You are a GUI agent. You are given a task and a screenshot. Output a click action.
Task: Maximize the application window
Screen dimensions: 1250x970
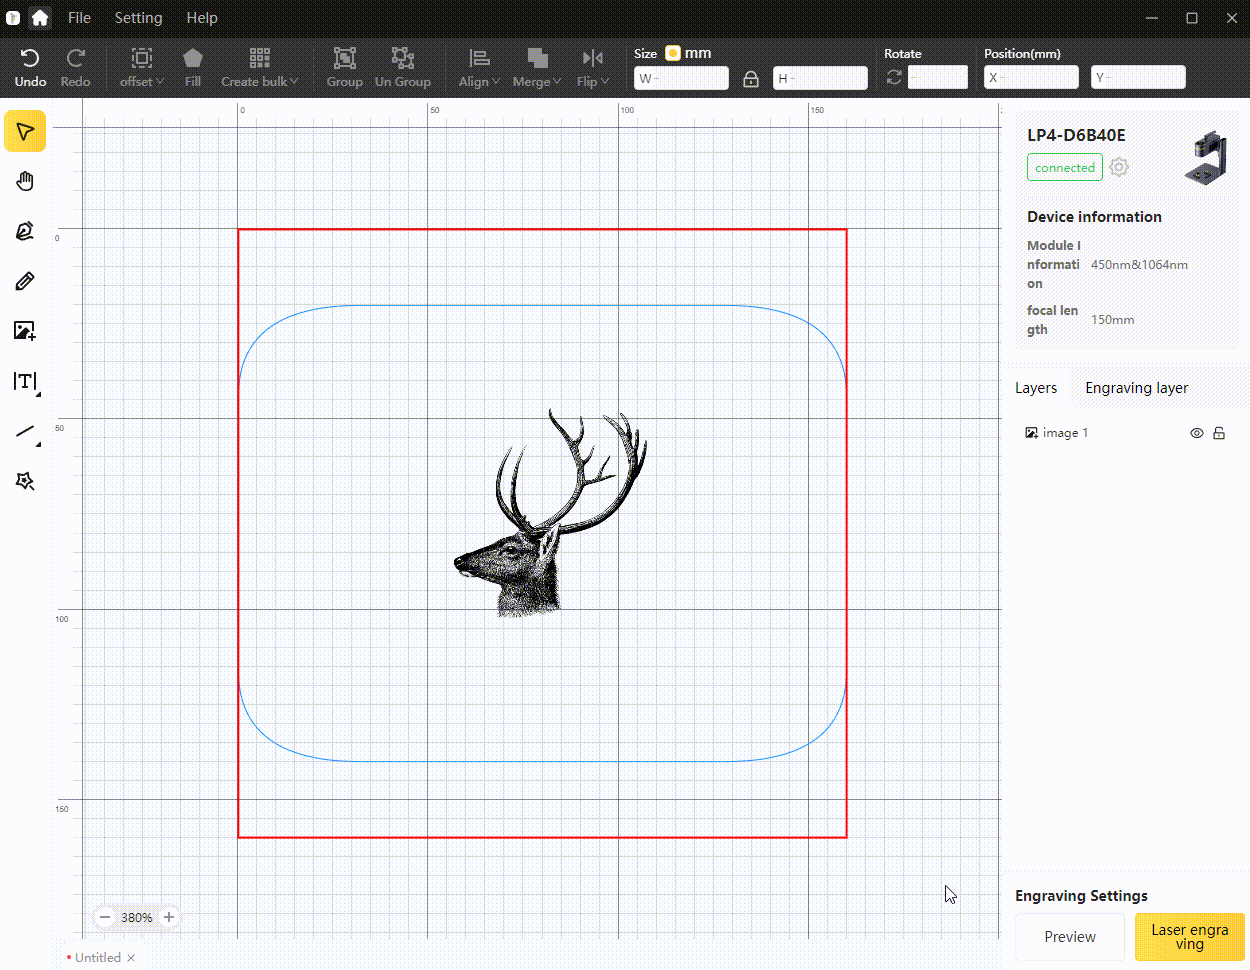1192,18
